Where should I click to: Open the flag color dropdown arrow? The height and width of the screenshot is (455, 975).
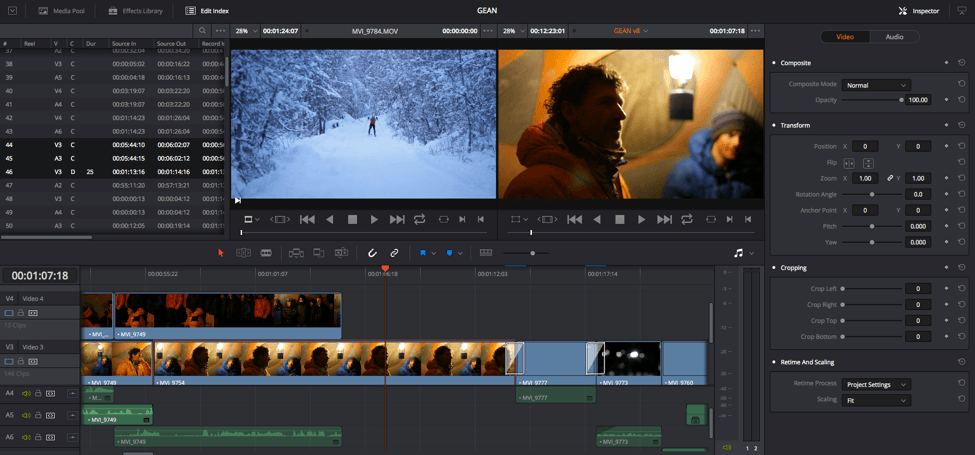coord(433,254)
